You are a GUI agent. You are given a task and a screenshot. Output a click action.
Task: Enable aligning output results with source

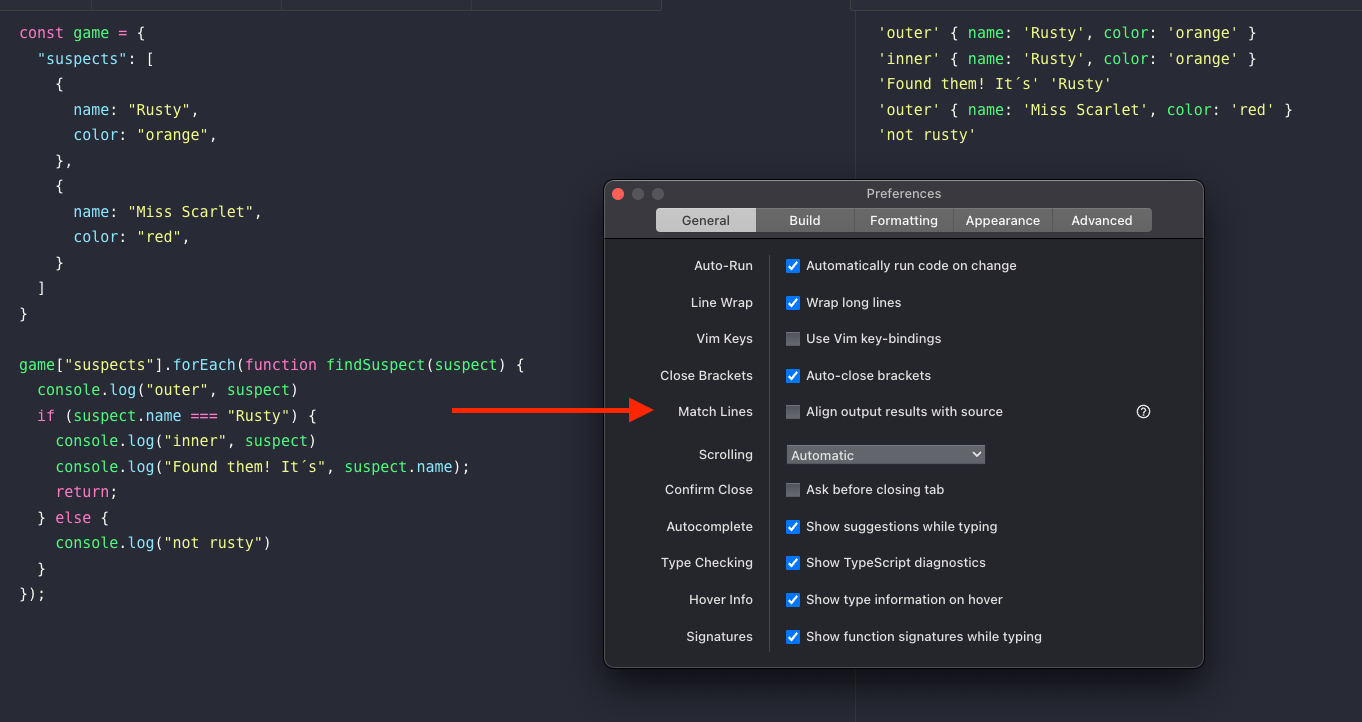point(792,411)
